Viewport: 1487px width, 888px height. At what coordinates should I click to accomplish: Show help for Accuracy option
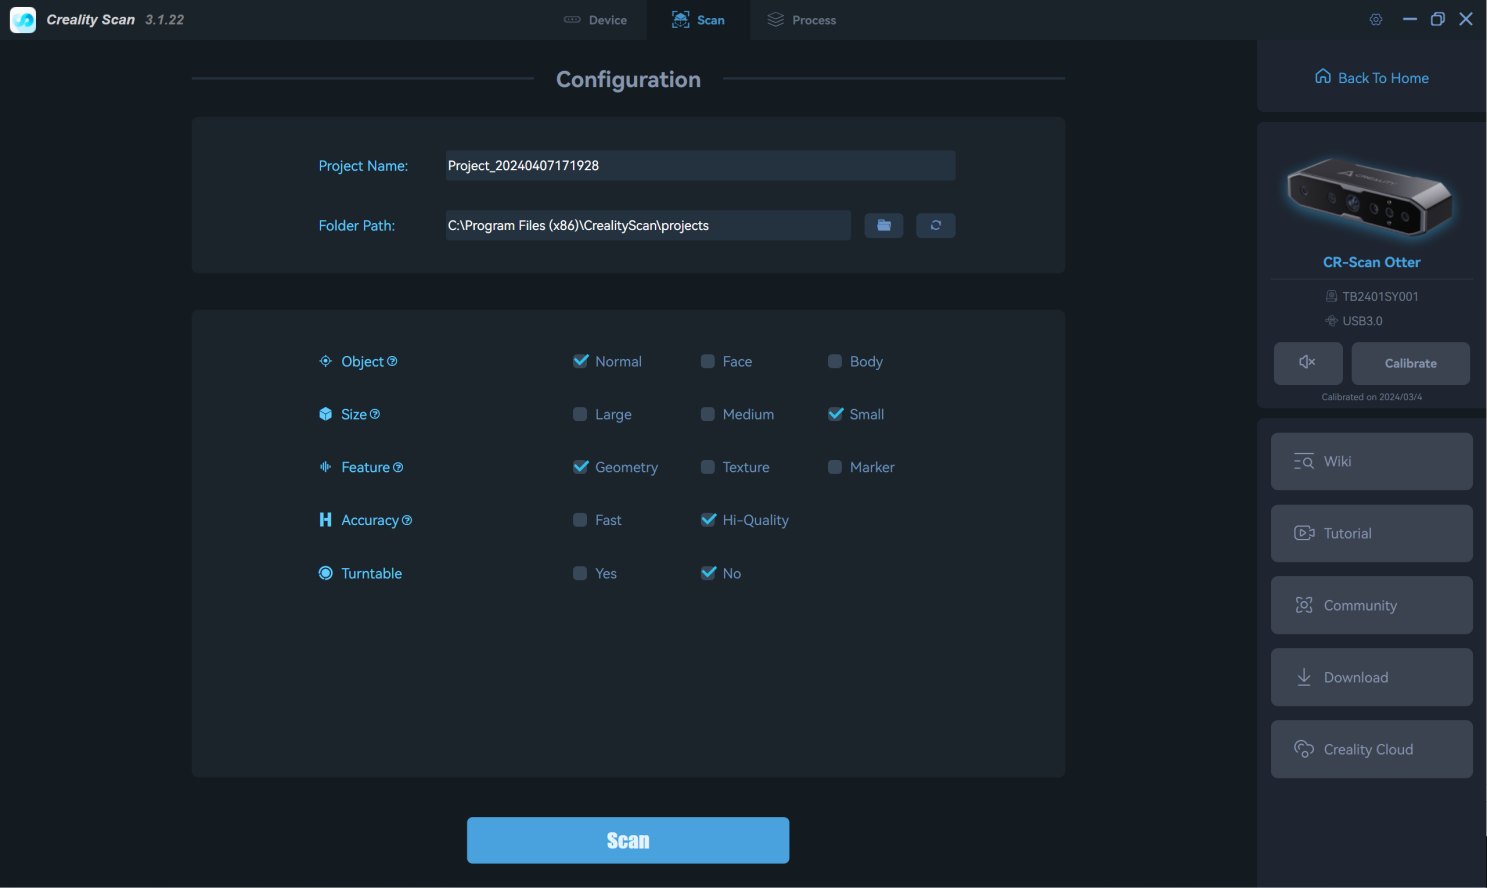(x=407, y=520)
